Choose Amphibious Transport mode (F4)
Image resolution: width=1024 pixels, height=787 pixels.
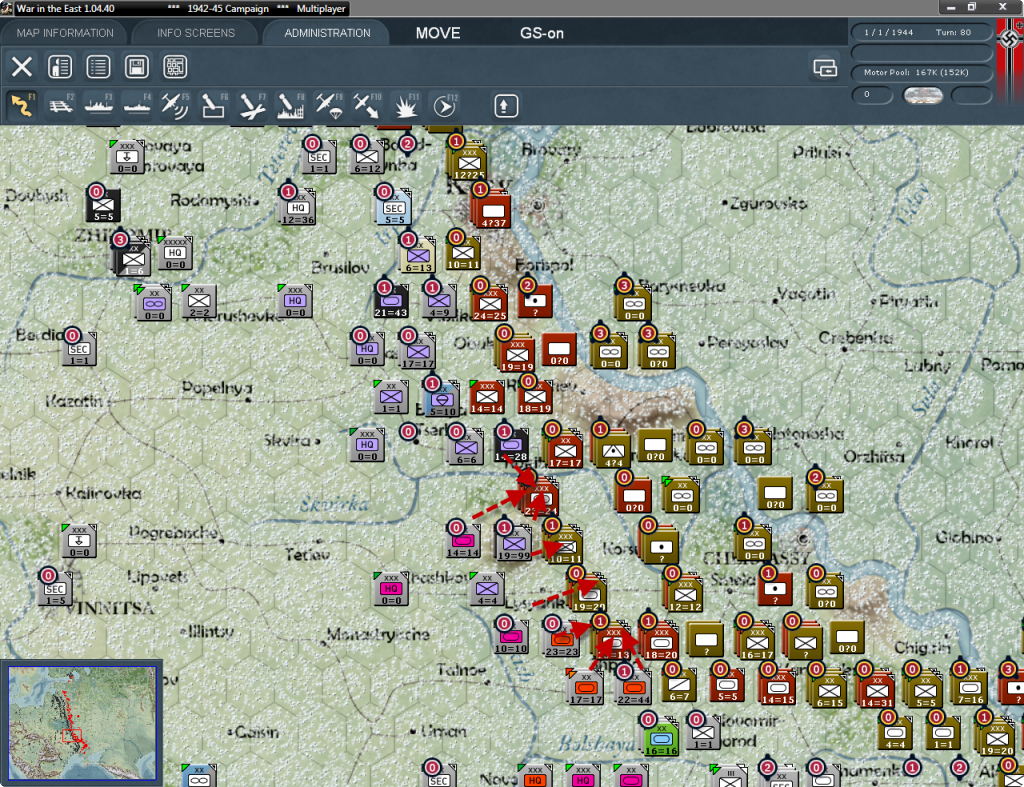[x=137, y=106]
